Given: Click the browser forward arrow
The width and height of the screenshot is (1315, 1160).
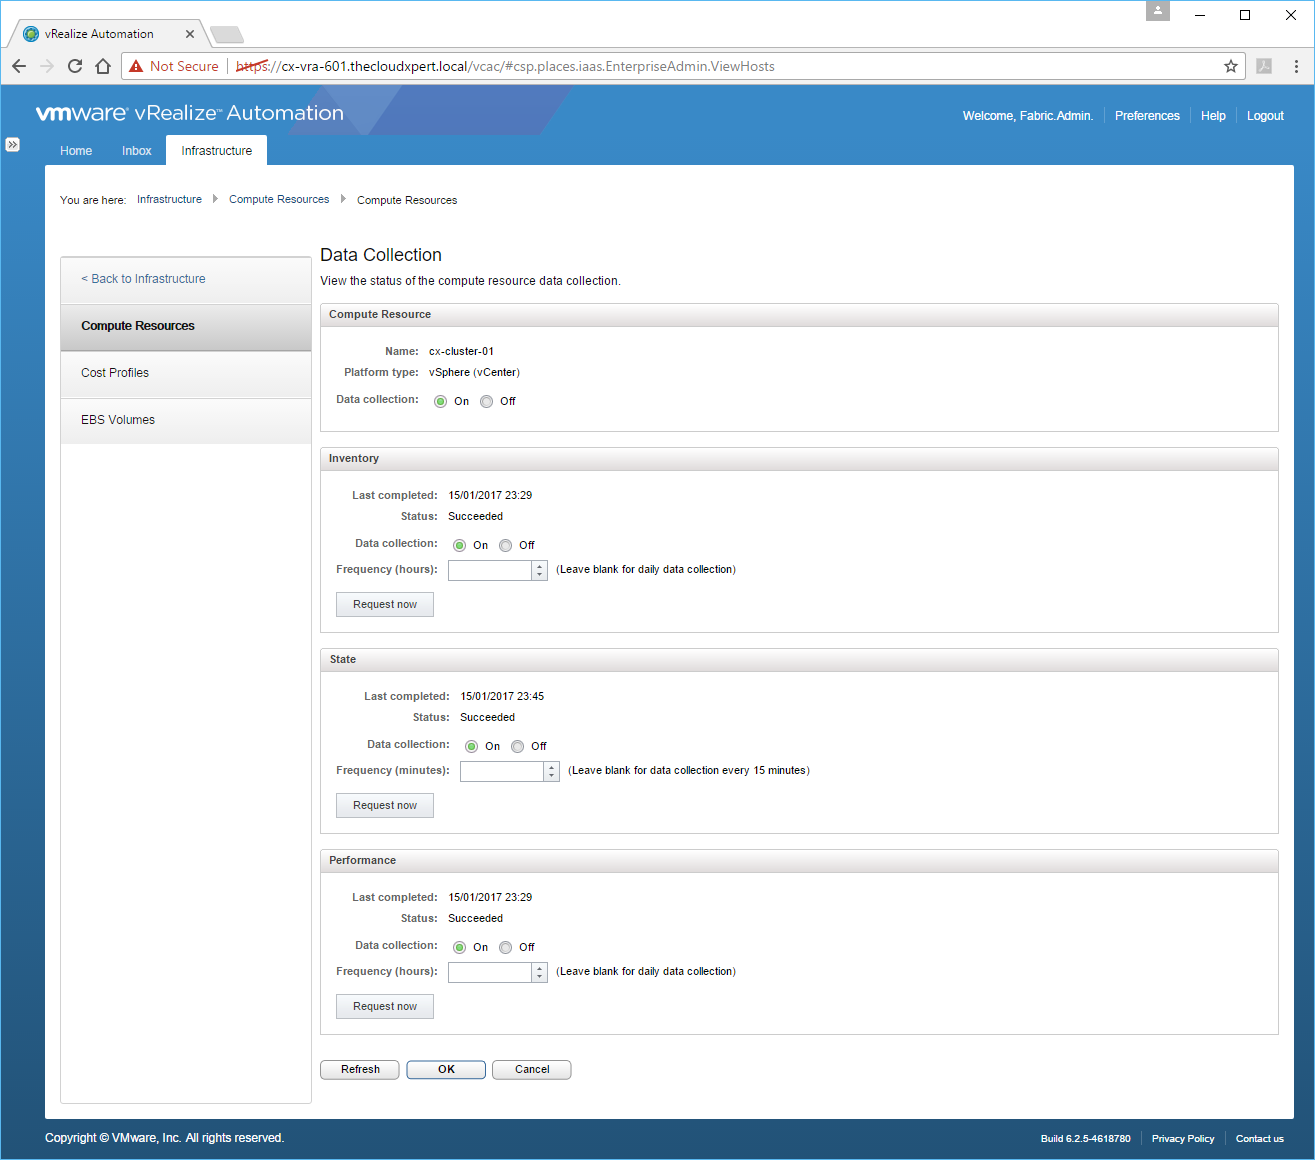Looking at the screenshot, I should (x=47, y=66).
